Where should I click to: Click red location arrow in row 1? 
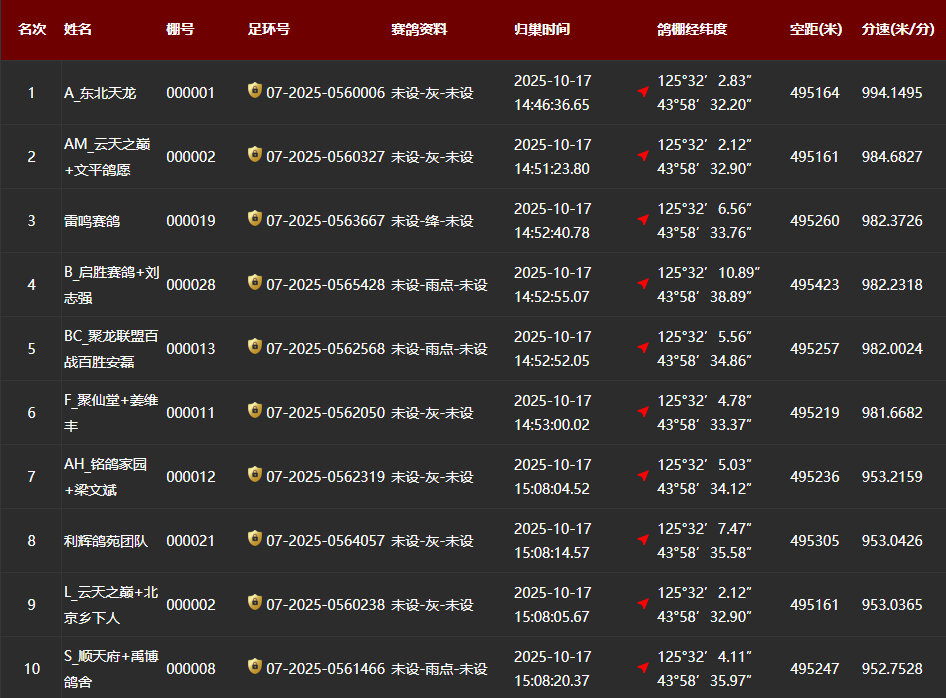point(643,92)
